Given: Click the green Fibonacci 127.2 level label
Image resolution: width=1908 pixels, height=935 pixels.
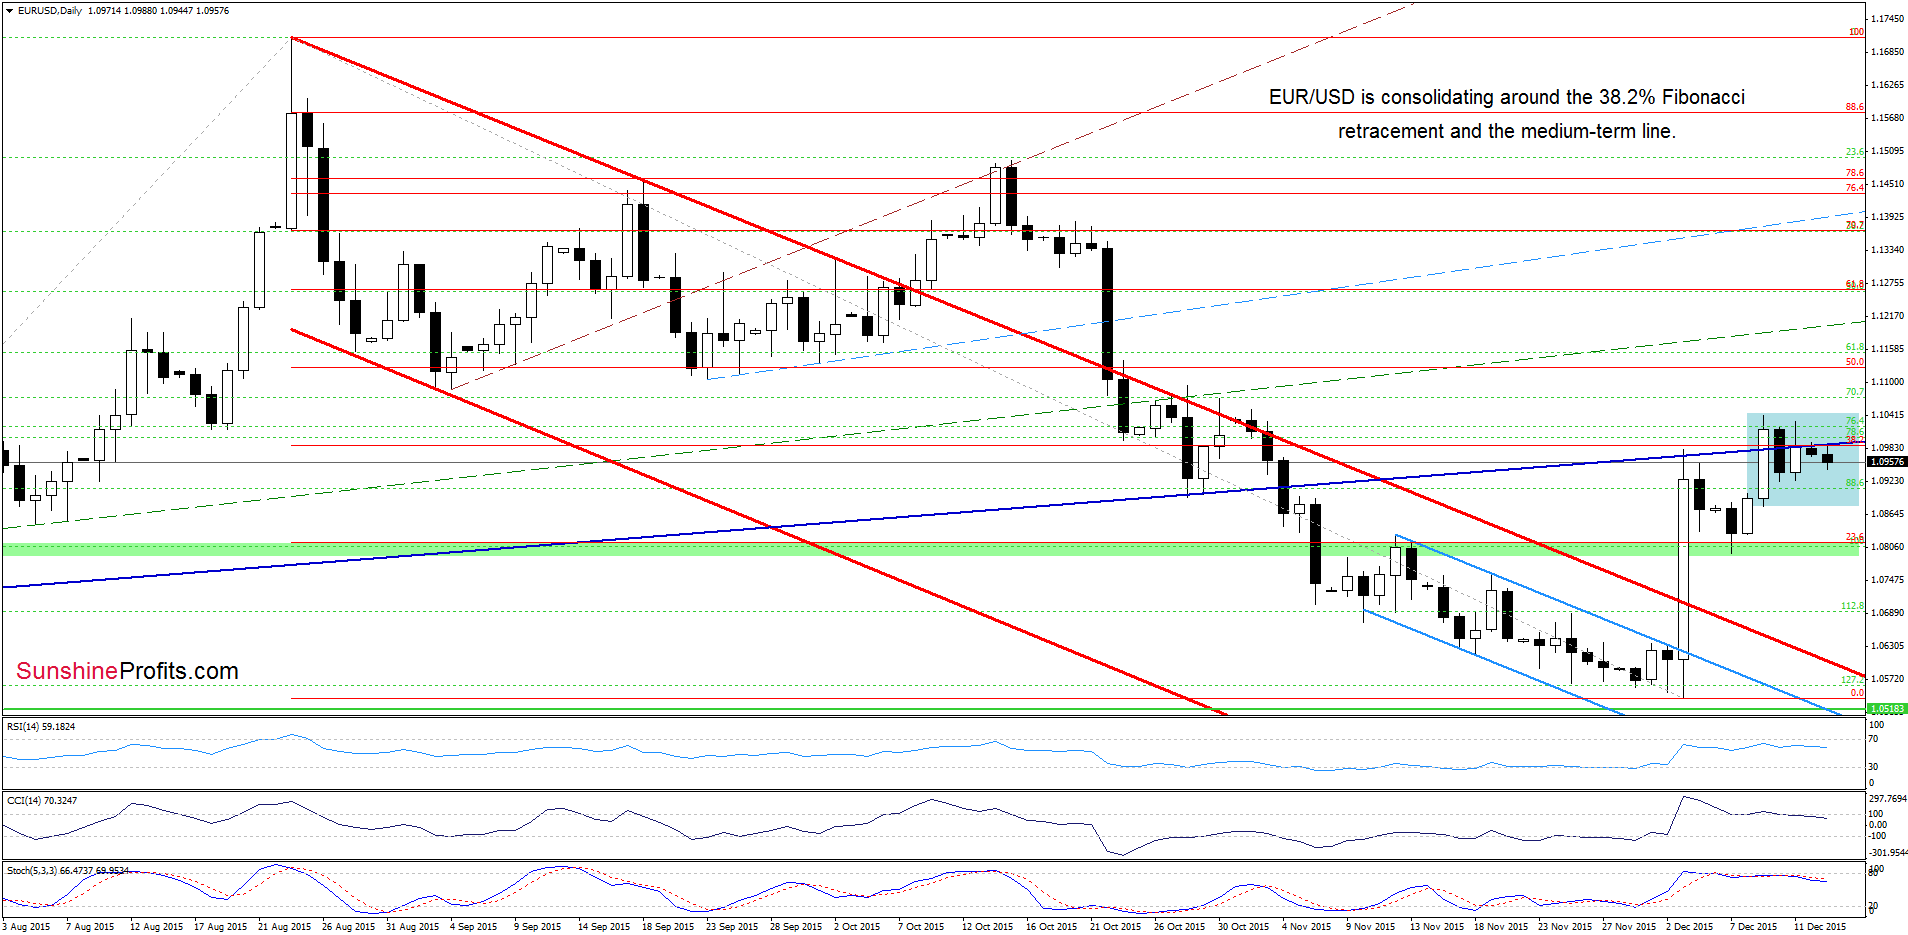Looking at the screenshot, I should click(1852, 680).
